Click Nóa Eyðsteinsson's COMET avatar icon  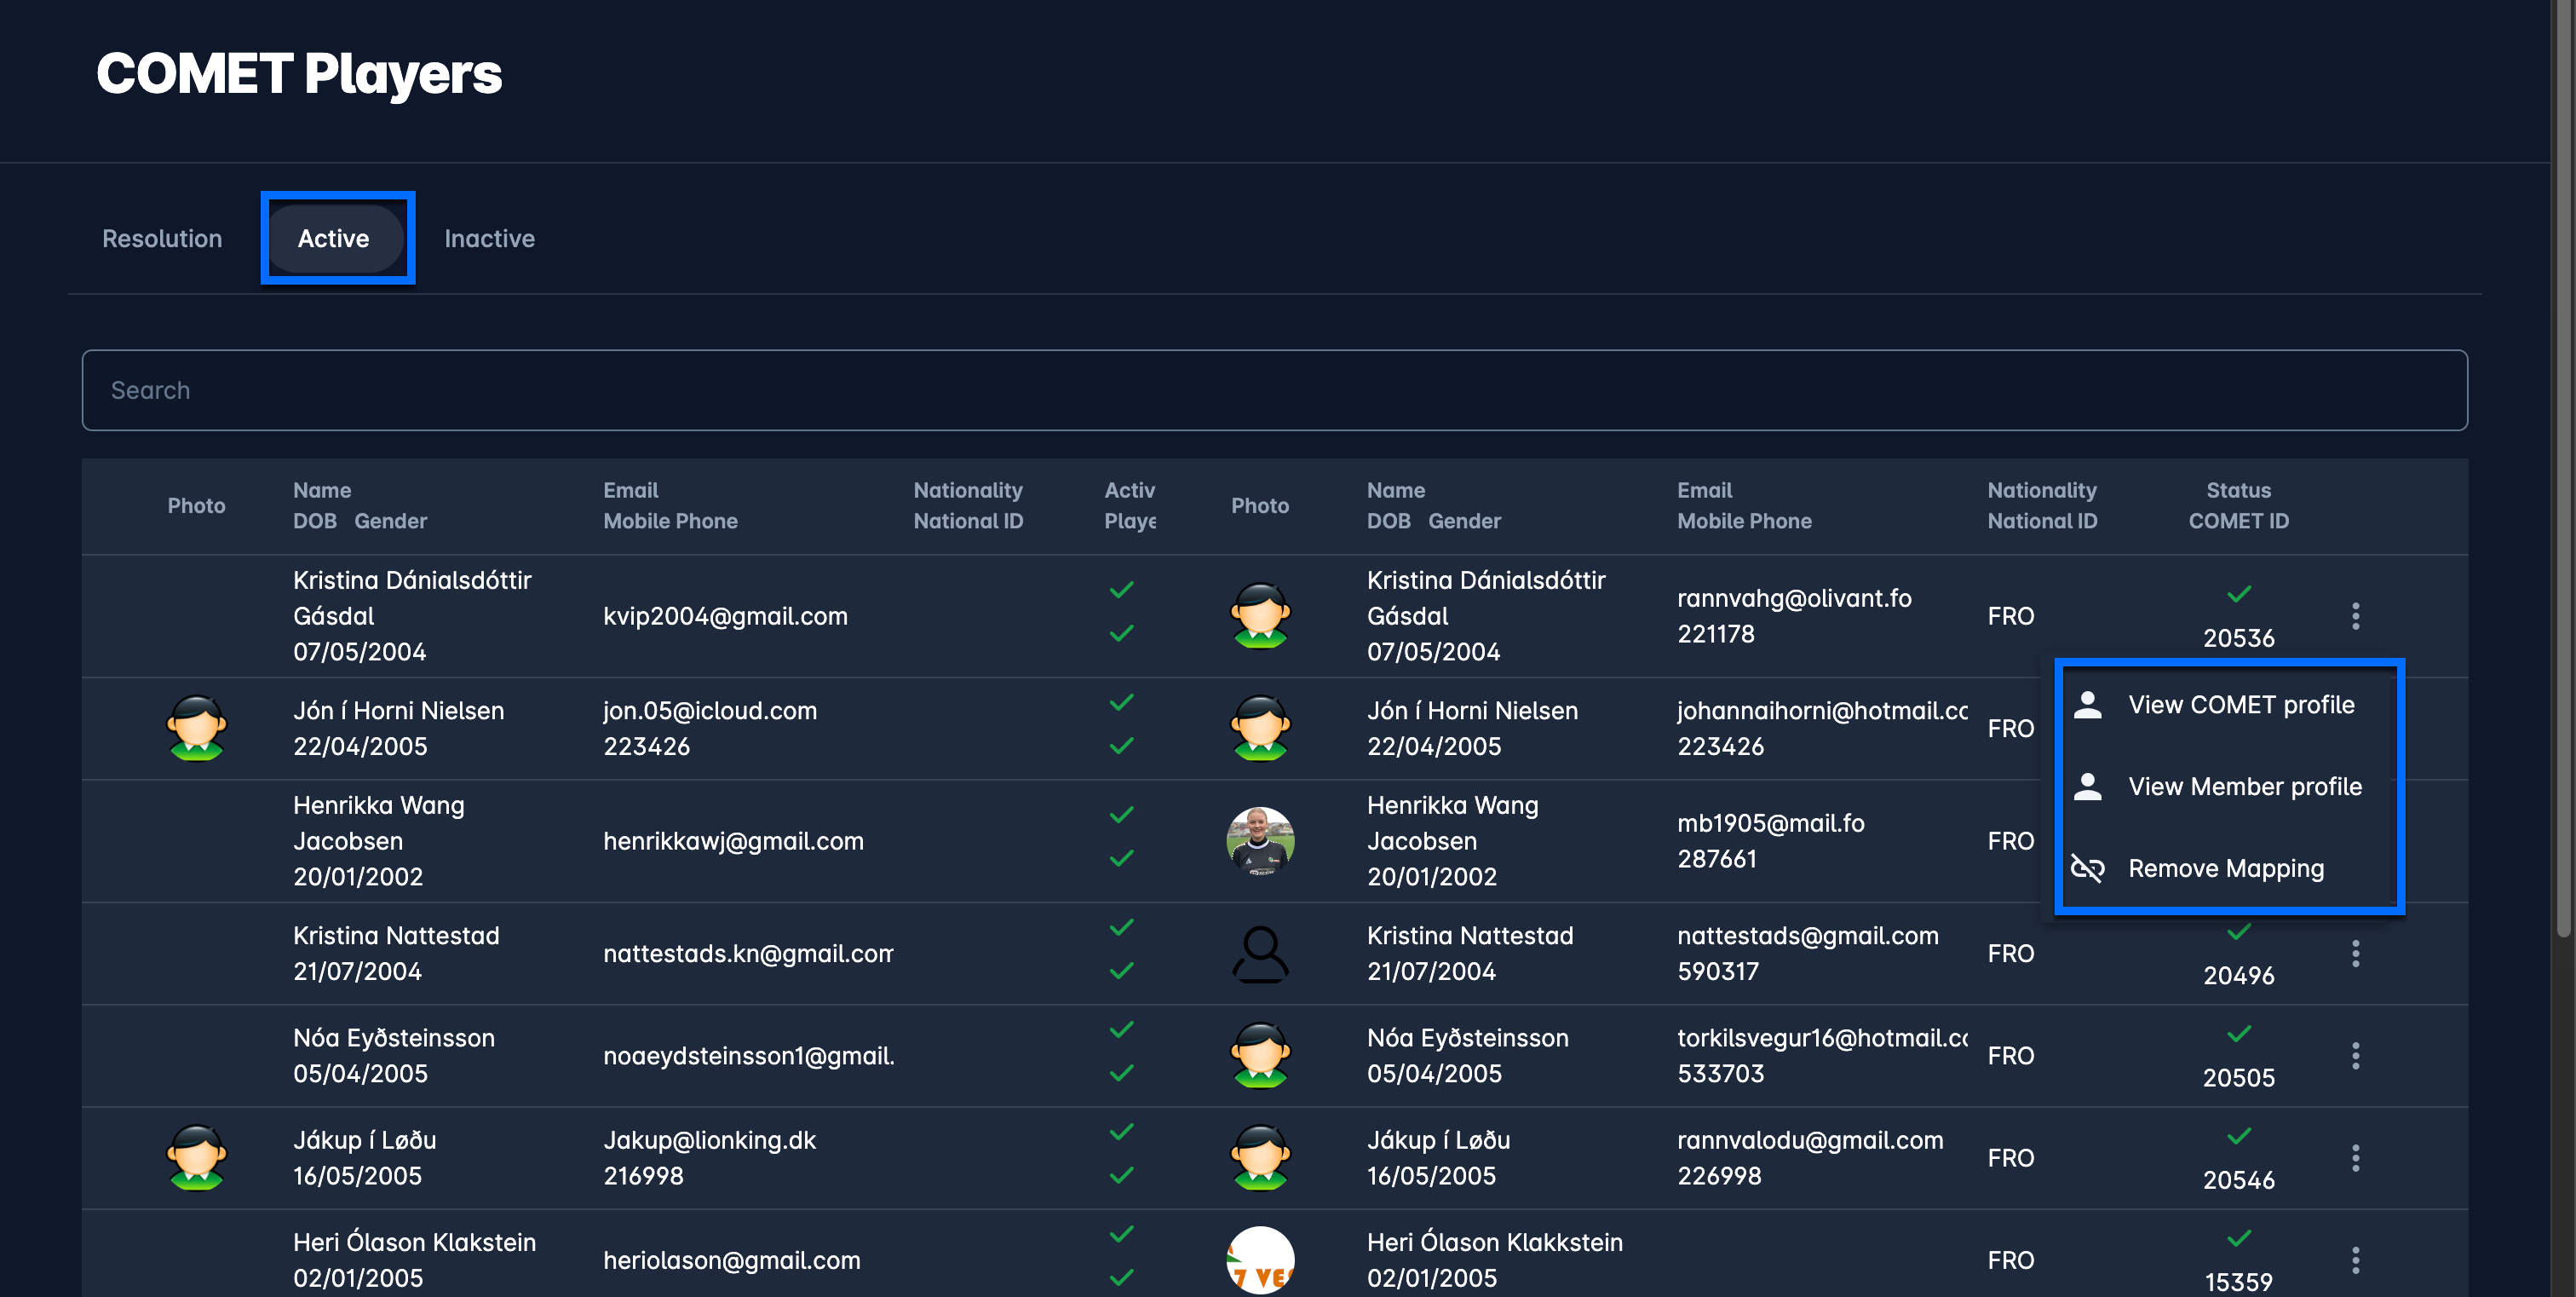pyautogui.click(x=1260, y=1056)
